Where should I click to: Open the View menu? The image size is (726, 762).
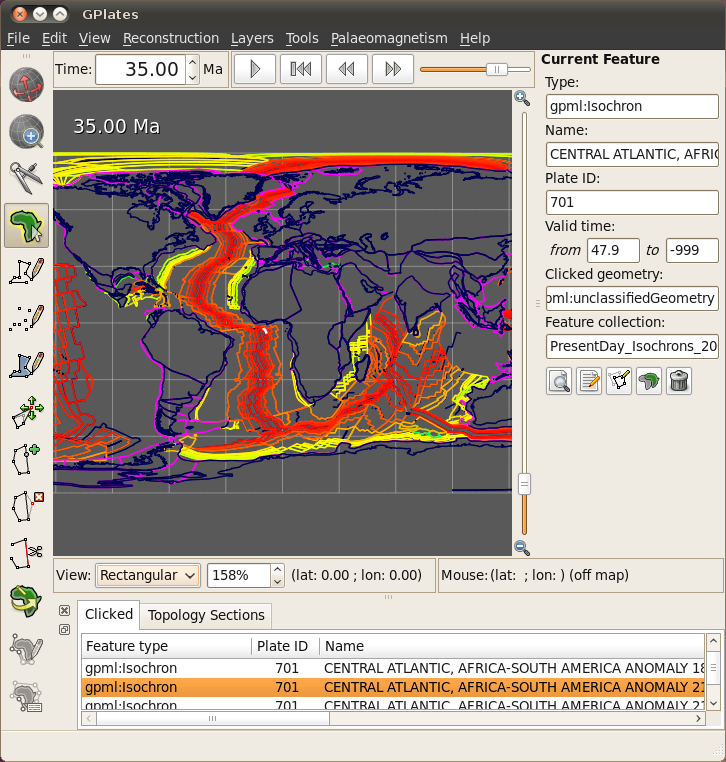[95, 38]
